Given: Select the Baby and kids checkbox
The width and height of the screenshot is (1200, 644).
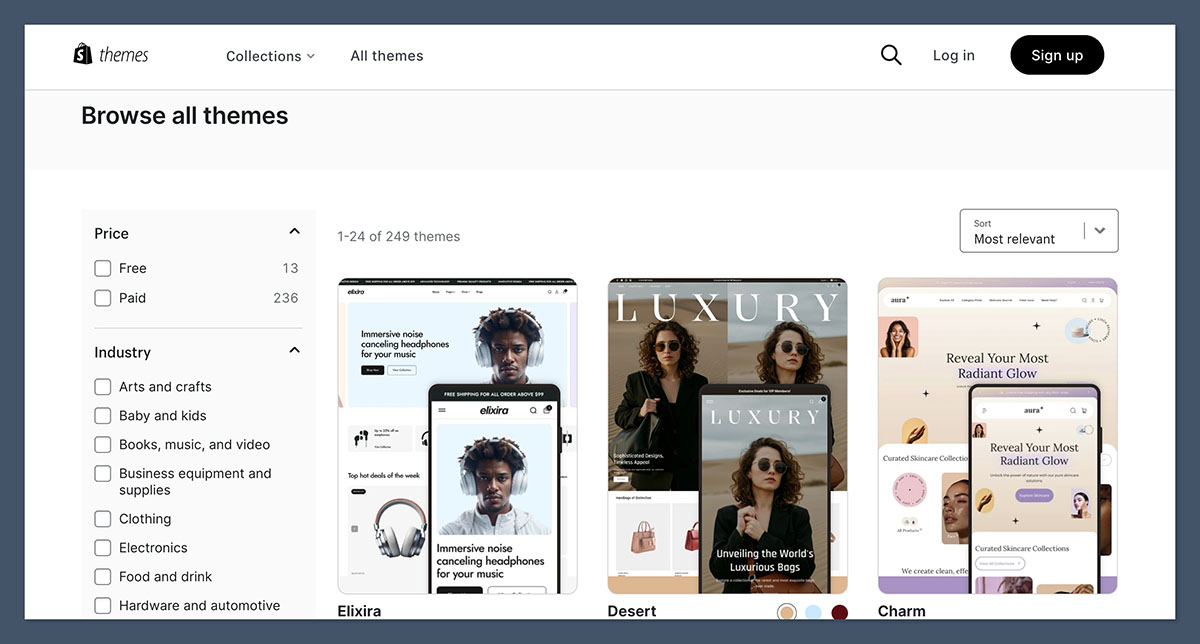Looking at the screenshot, I should point(102,415).
